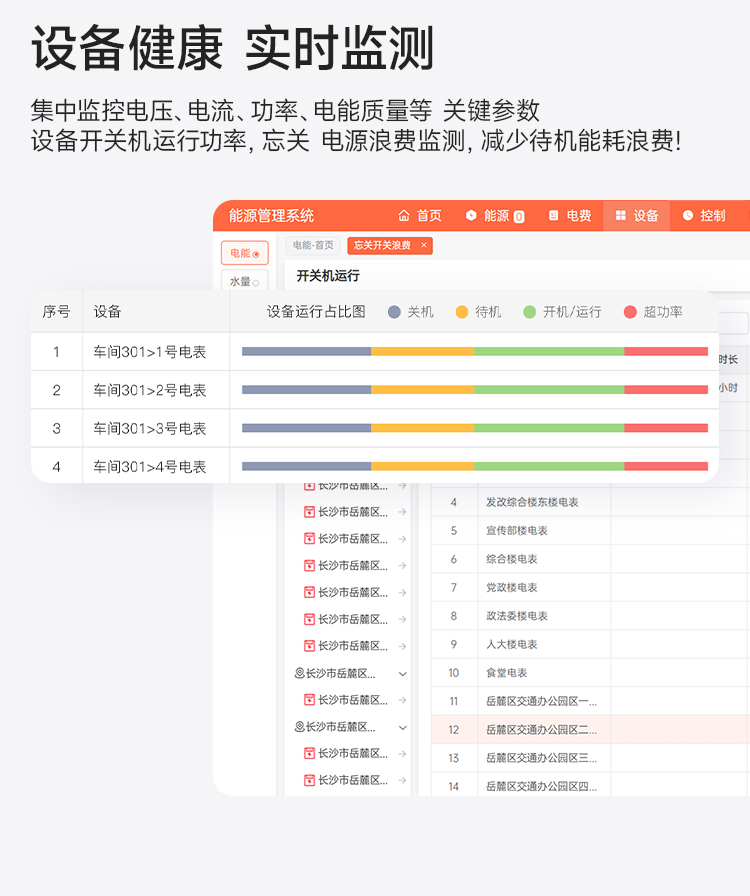Click the gray segment of 4号电表 bar
This screenshot has width=750, height=896.
click(306, 466)
